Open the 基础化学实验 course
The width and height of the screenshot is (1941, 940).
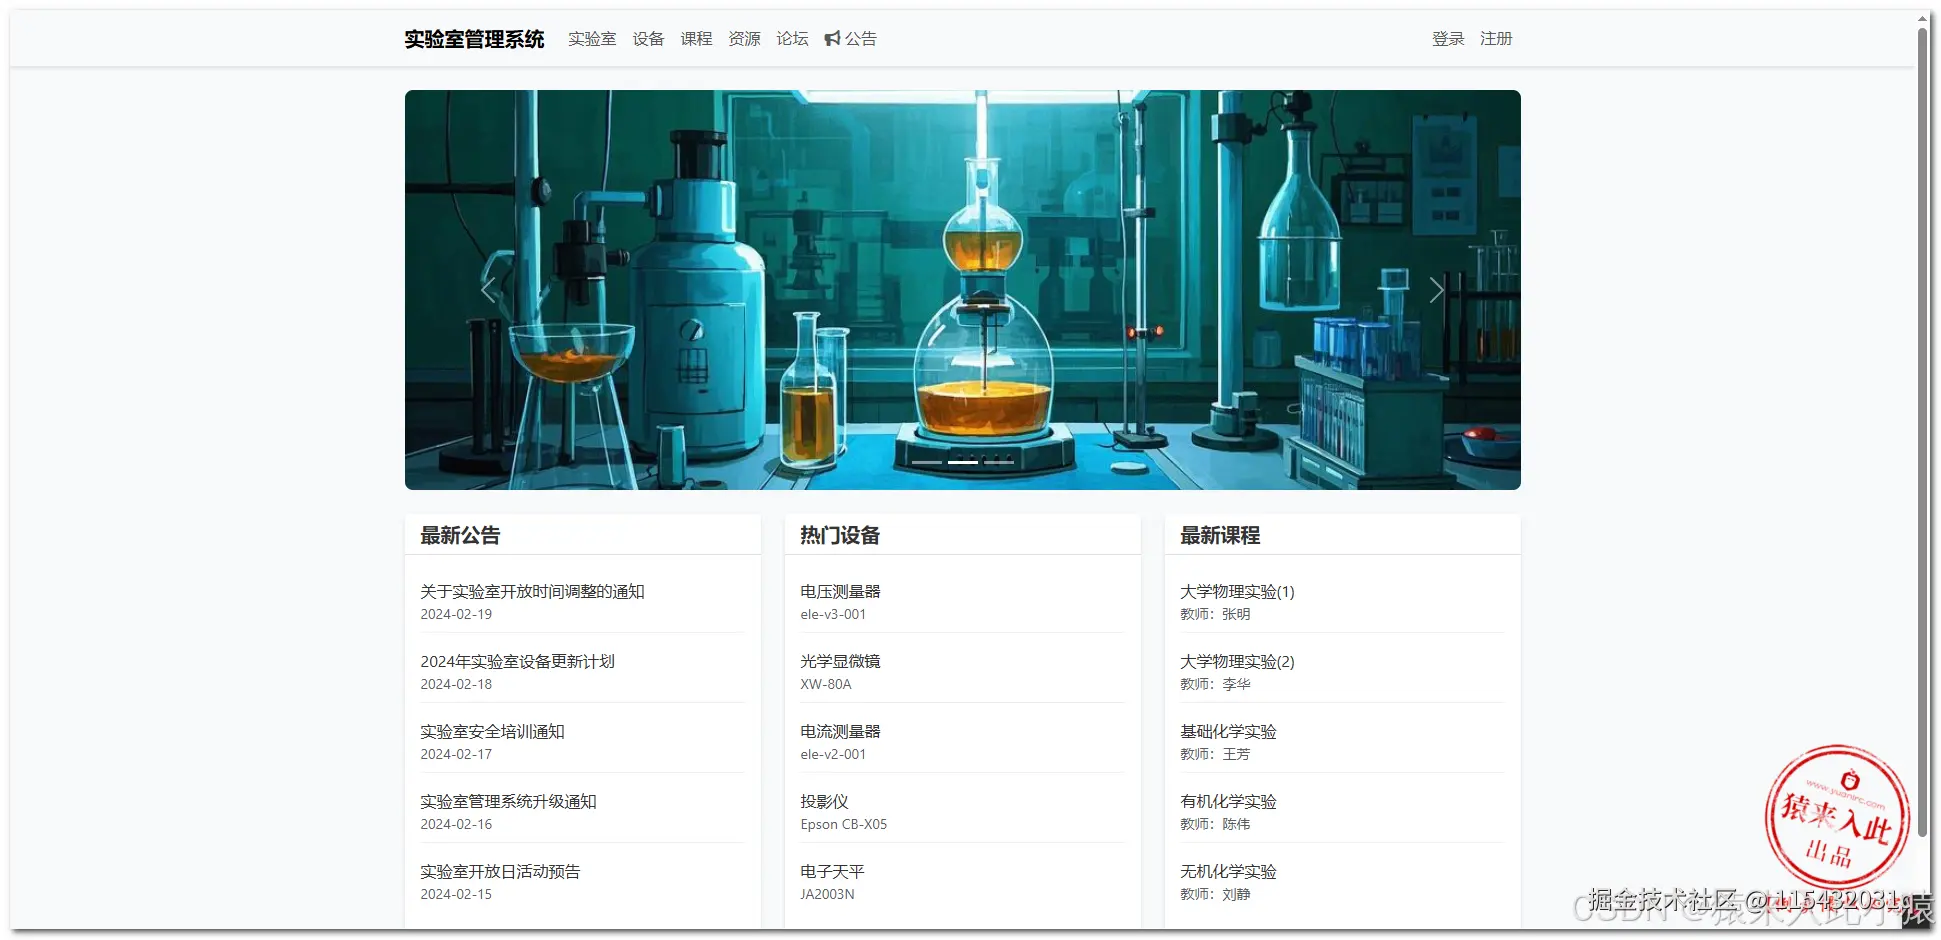point(1228,731)
